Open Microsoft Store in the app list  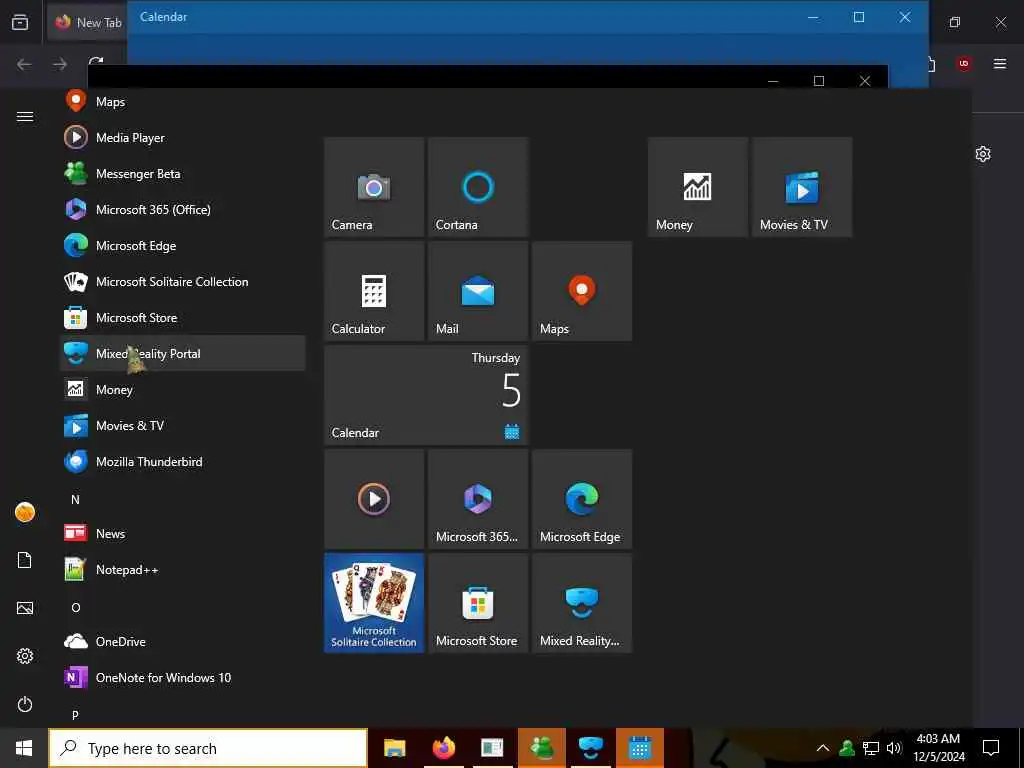pyautogui.click(x=183, y=317)
